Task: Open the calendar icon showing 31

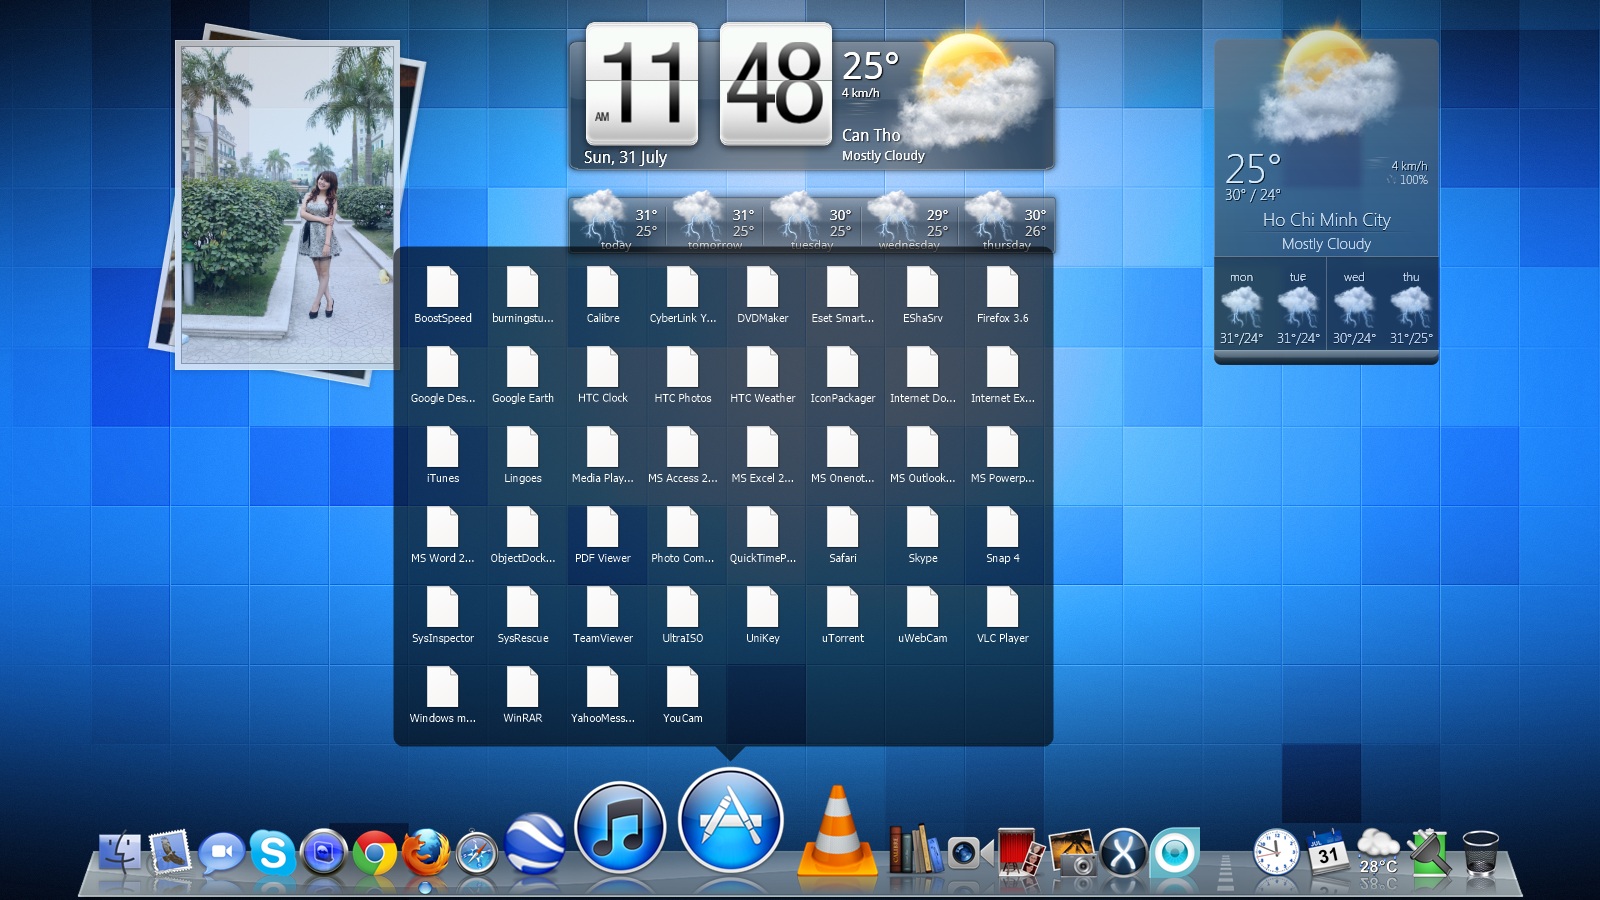Action: click(1328, 853)
